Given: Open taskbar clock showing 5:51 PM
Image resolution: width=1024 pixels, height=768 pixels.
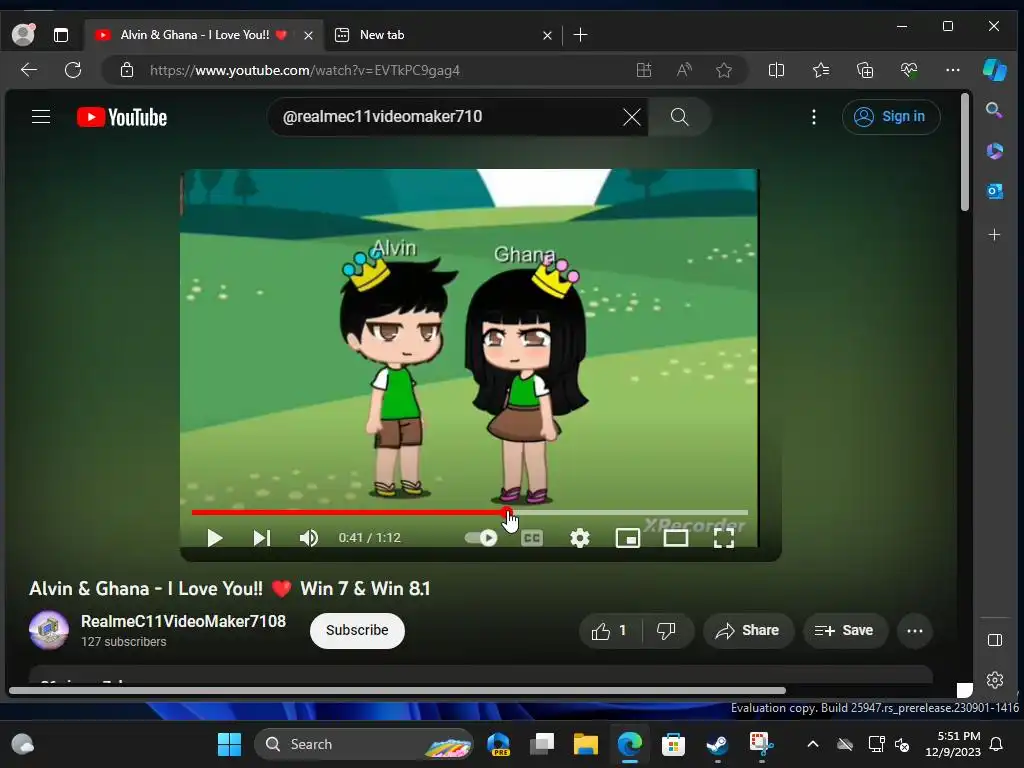Looking at the screenshot, I should pos(953,744).
